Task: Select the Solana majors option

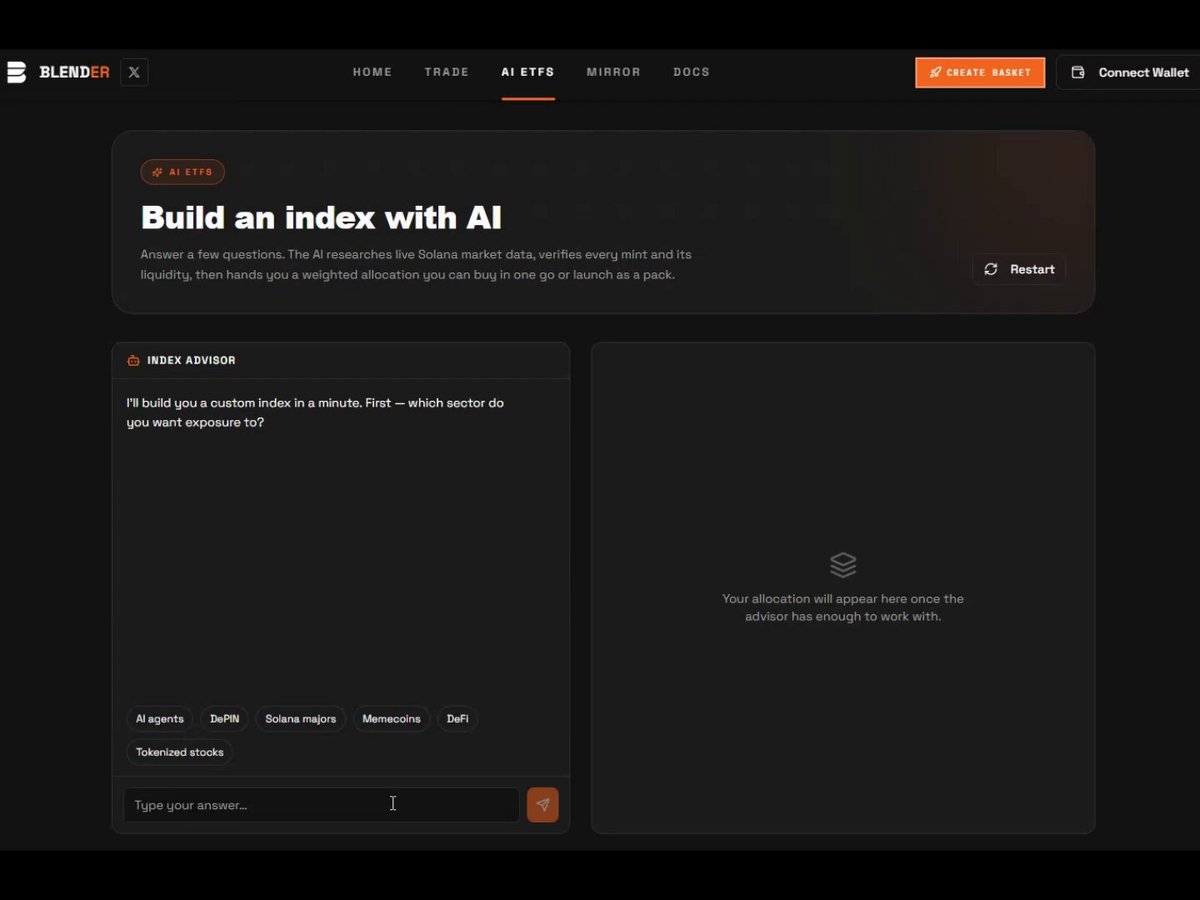Action: click(300, 719)
